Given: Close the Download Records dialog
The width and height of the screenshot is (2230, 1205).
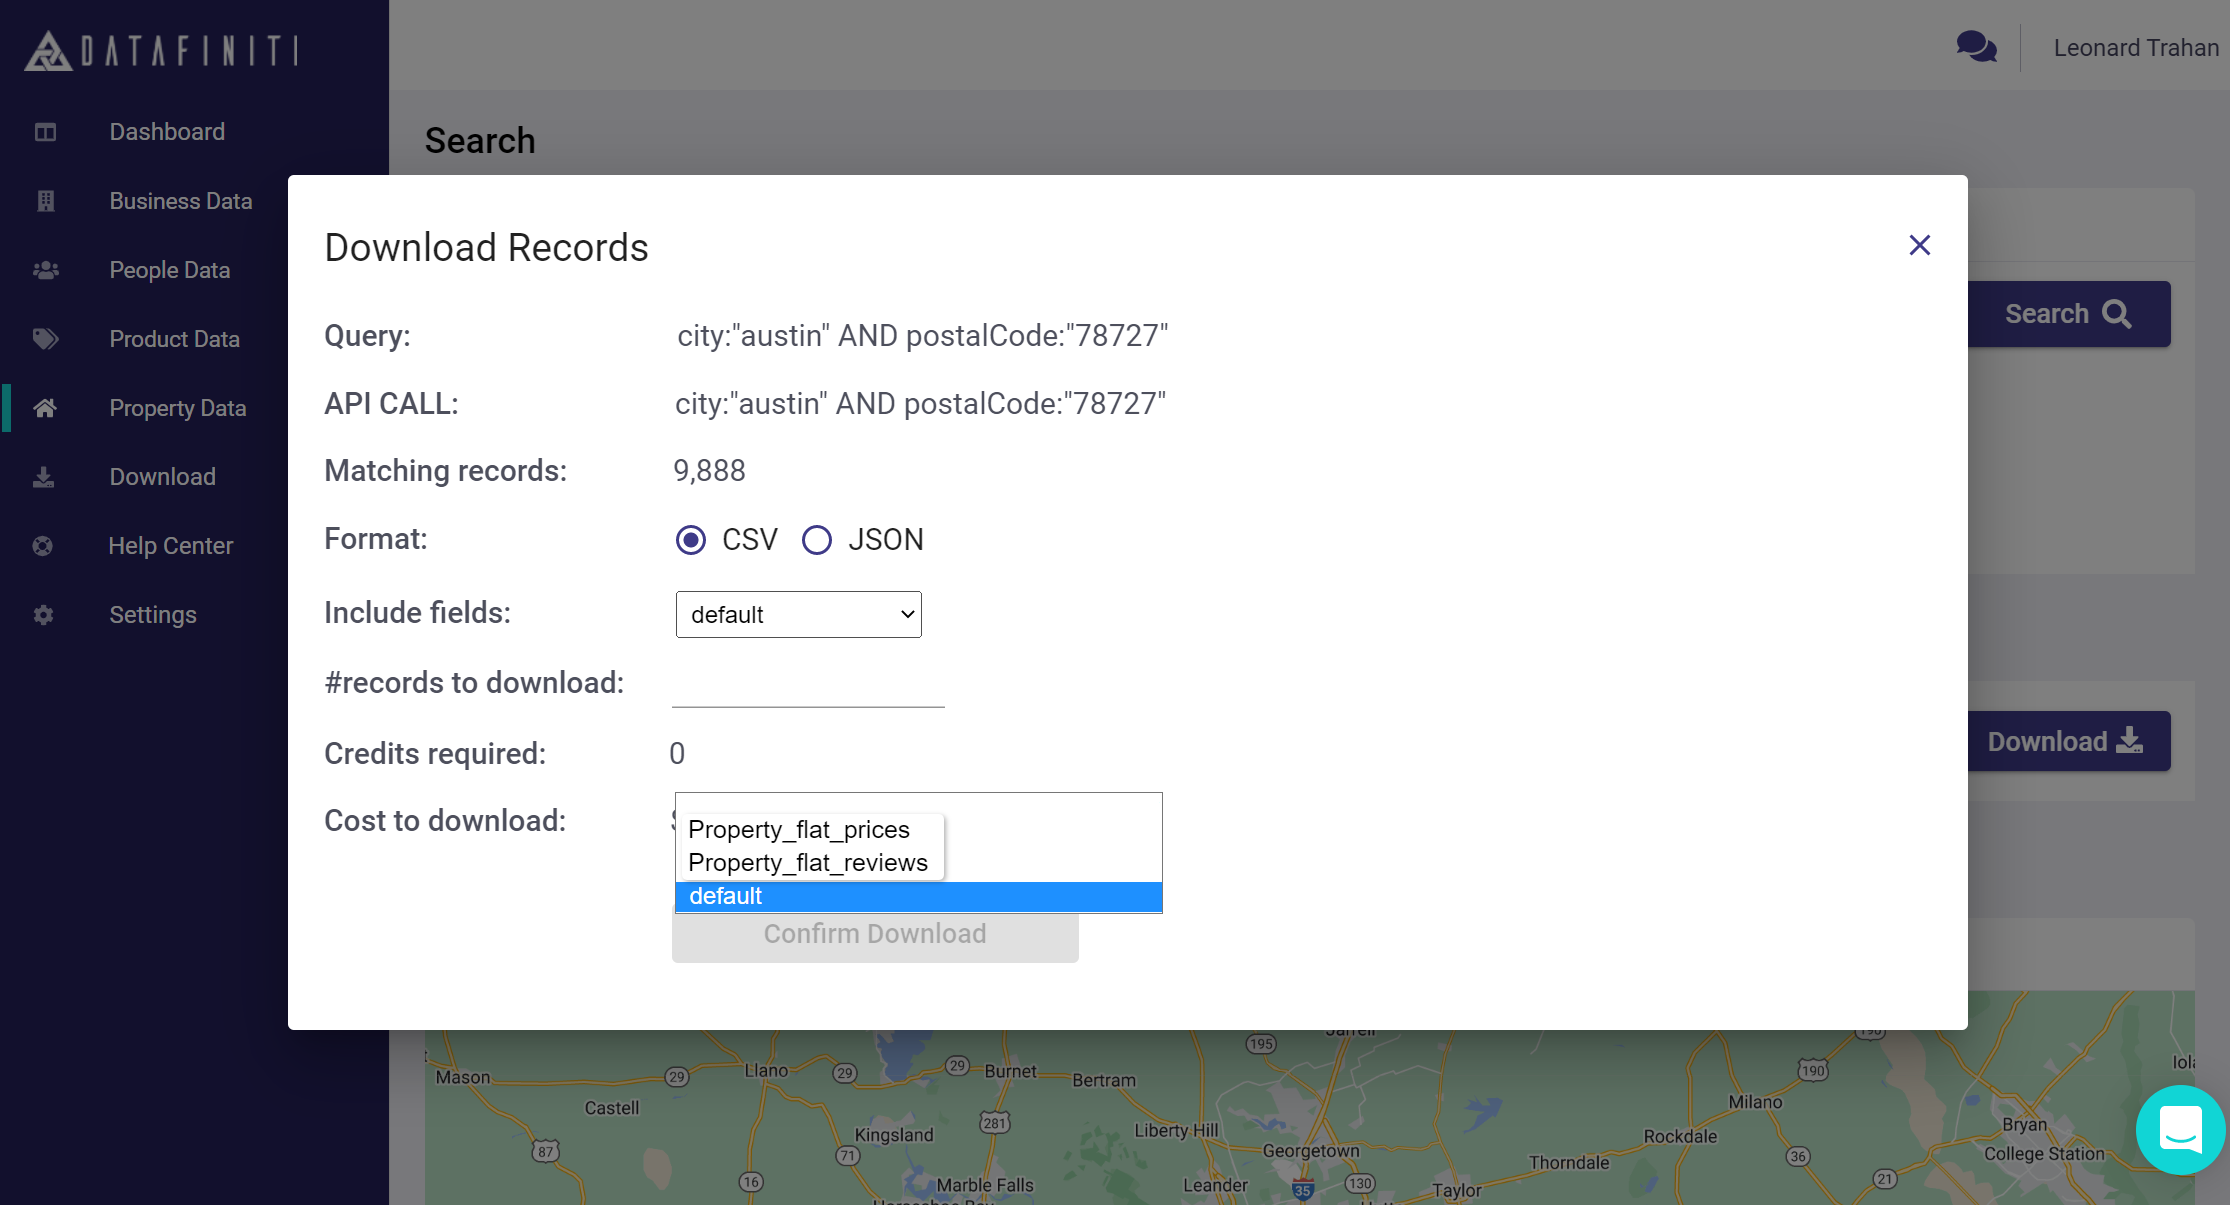Looking at the screenshot, I should click(1919, 245).
